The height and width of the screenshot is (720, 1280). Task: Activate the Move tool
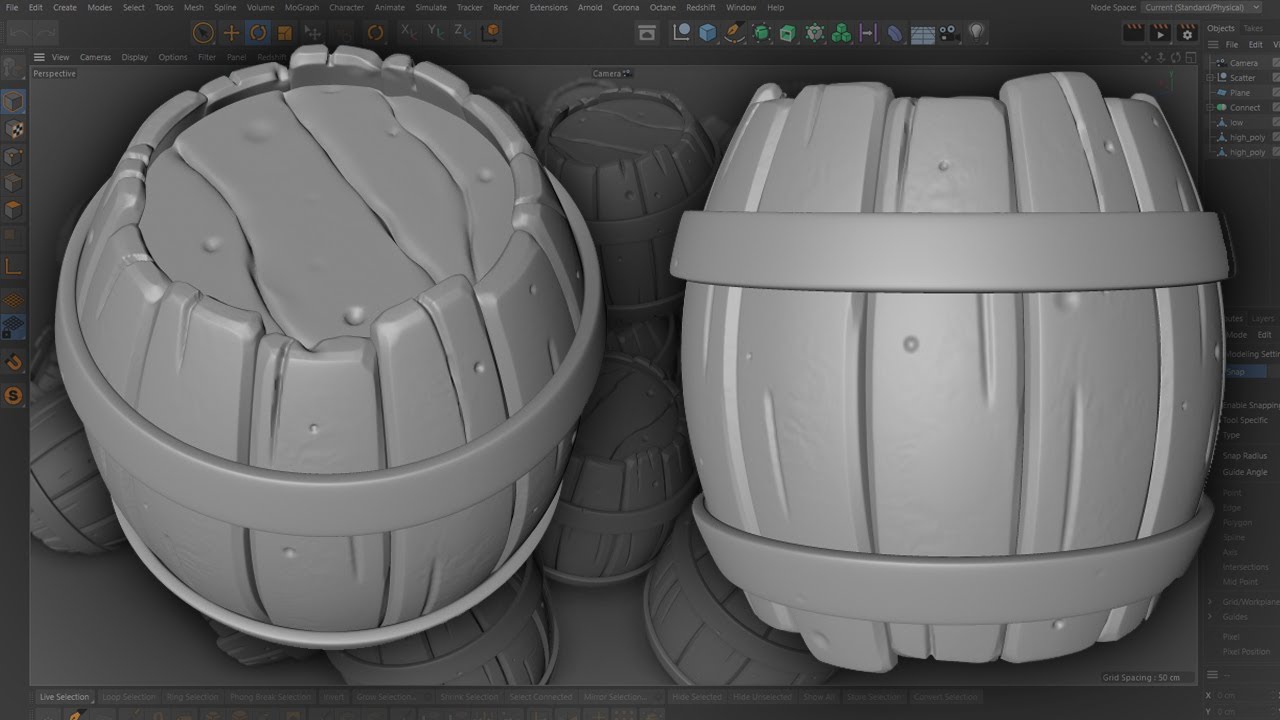(x=231, y=33)
